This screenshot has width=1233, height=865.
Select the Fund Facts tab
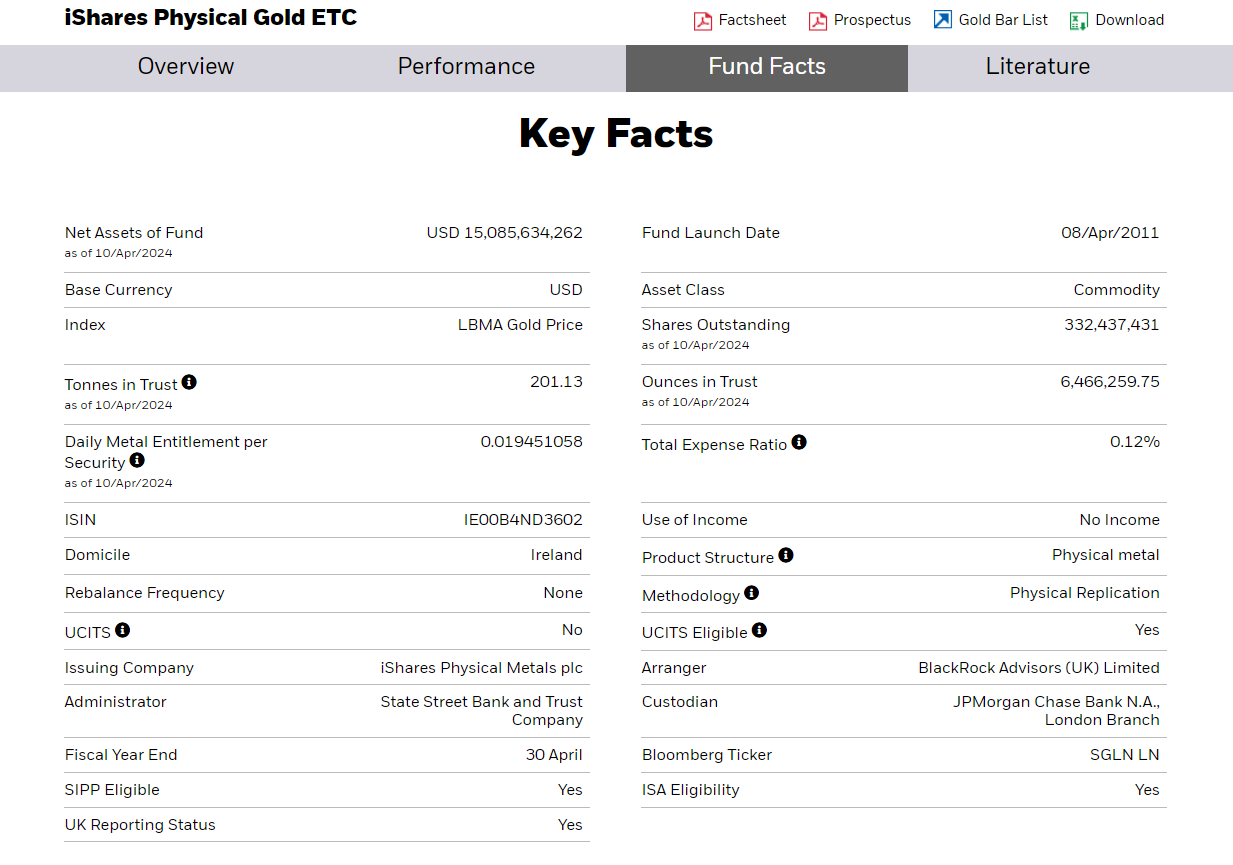767,67
